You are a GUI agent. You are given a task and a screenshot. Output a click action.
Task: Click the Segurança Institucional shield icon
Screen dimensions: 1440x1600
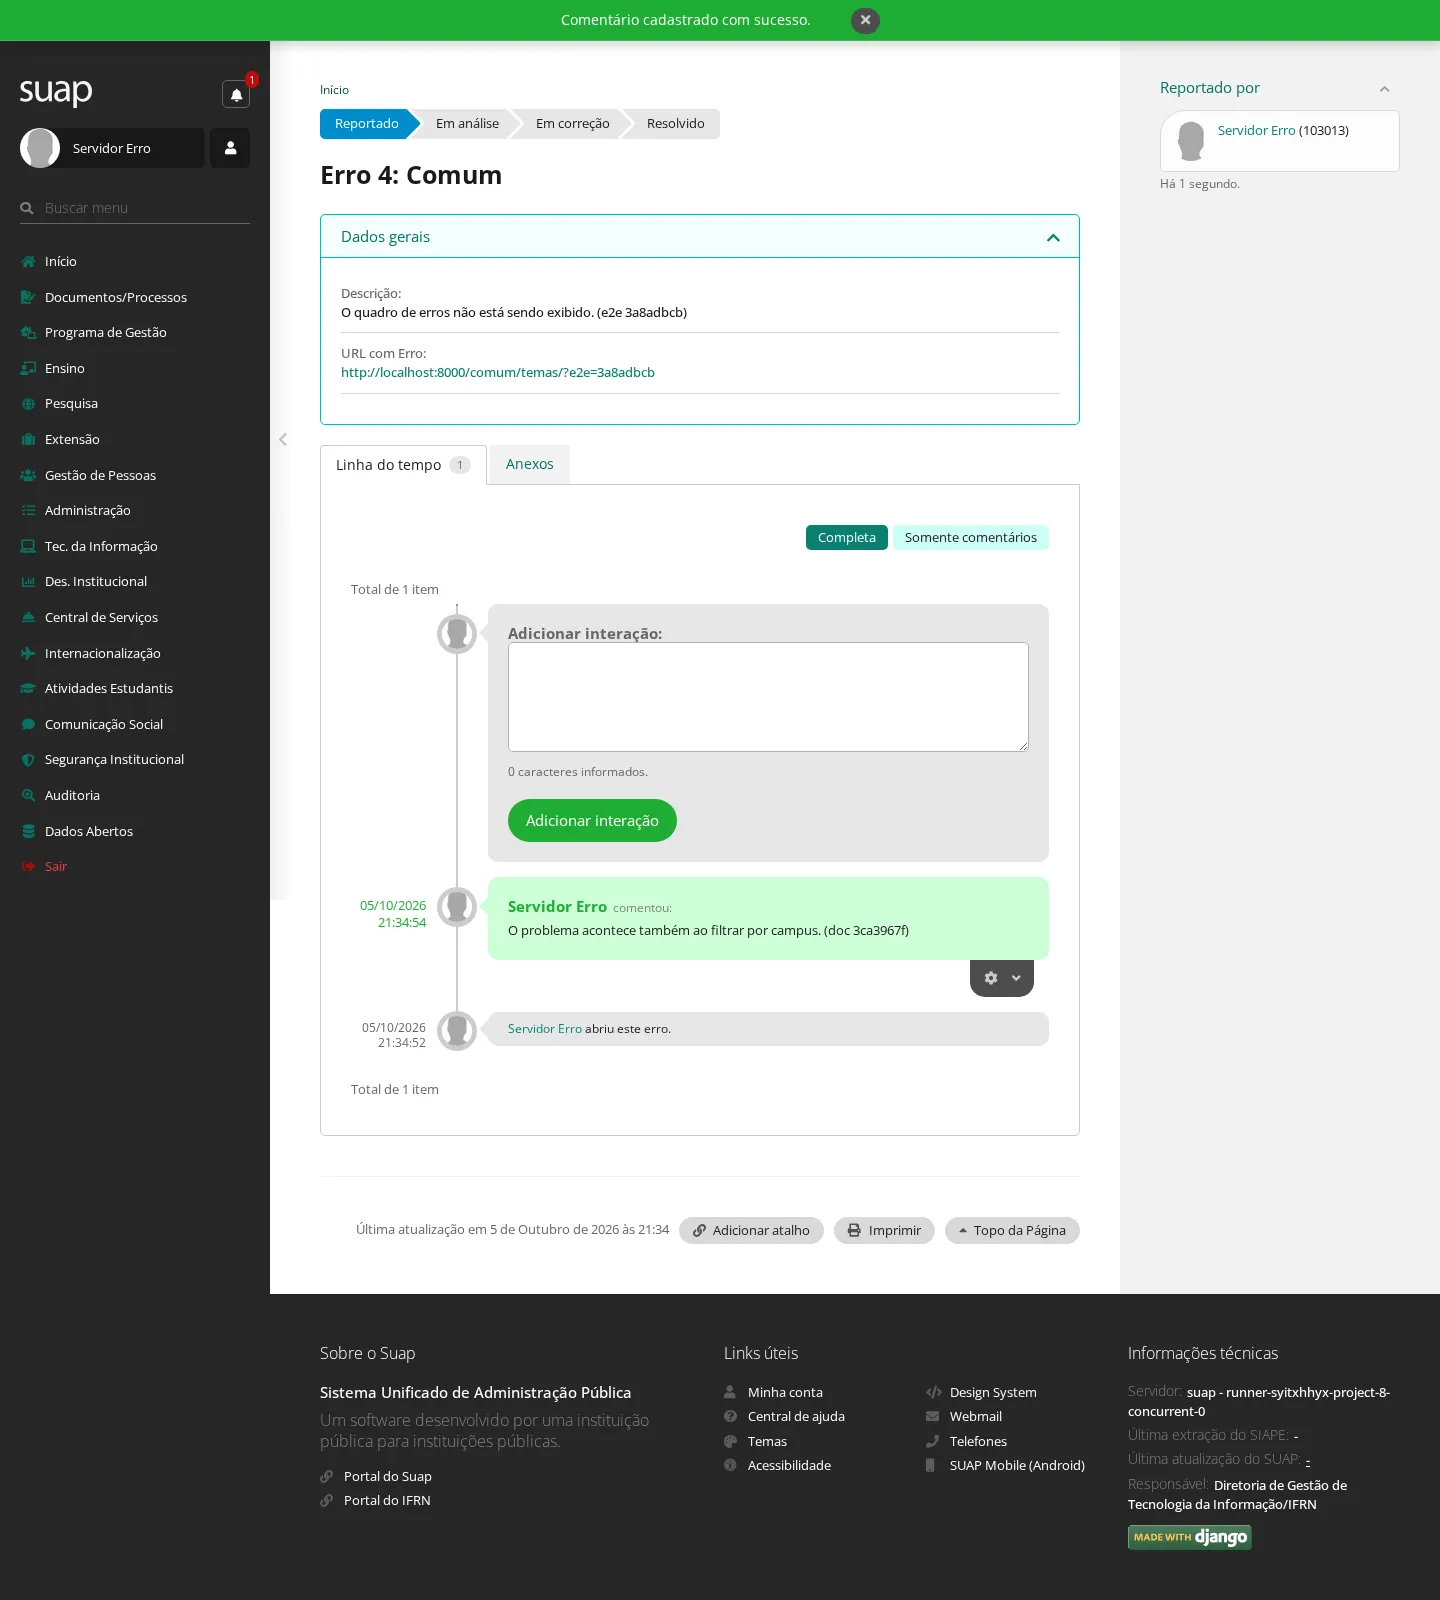click(28, 760)
